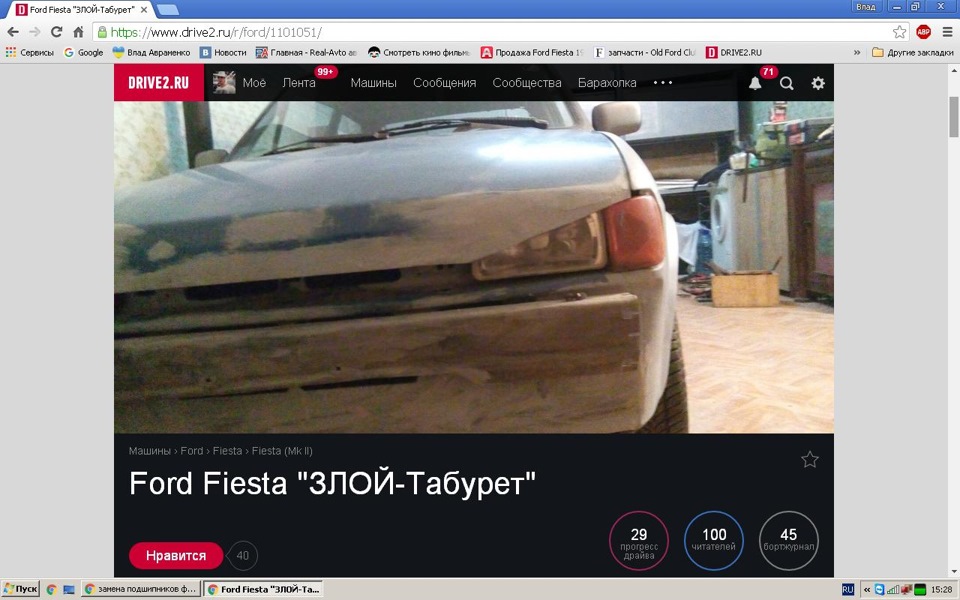Click the DRIVE2.RU logo

click(x=159, y=83)
